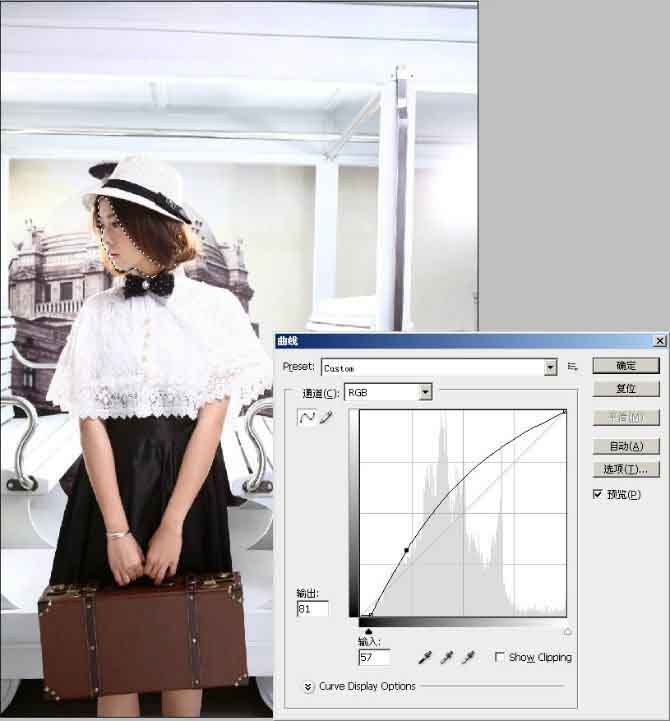Click the 输入 input value field
The image size is (670, 721).
click(x=374, y=657)
